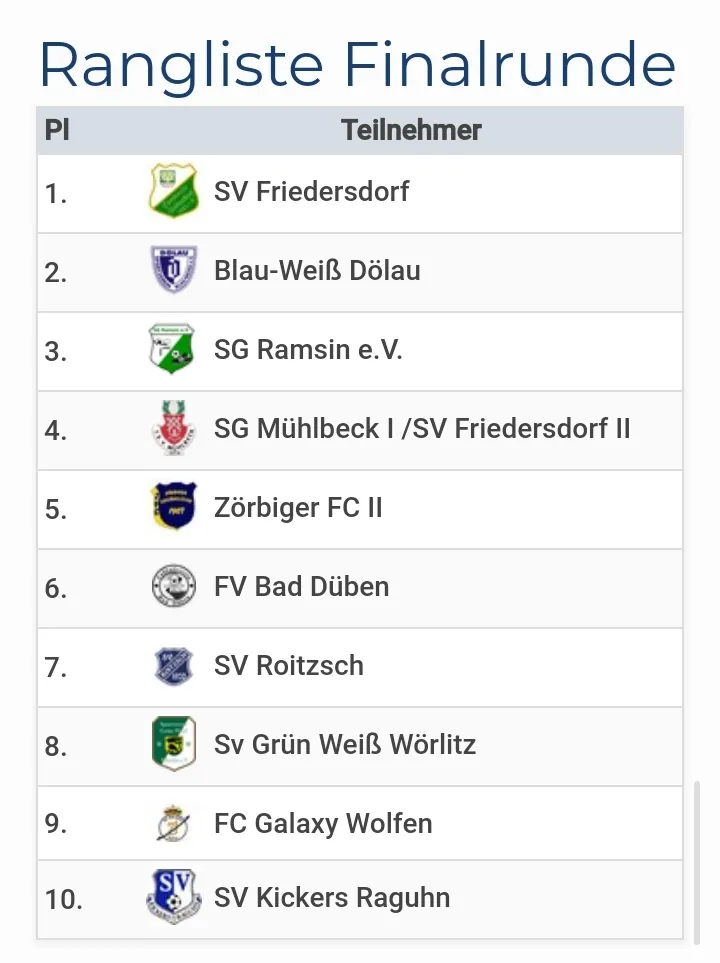
Task: Click the SV Friedersdorf club crest
Action: [173, 191]
